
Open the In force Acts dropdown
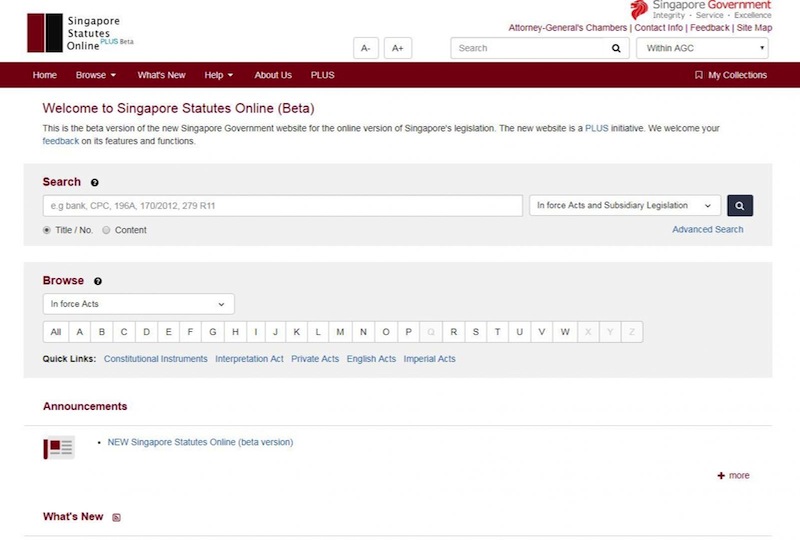tap(138, 304)
